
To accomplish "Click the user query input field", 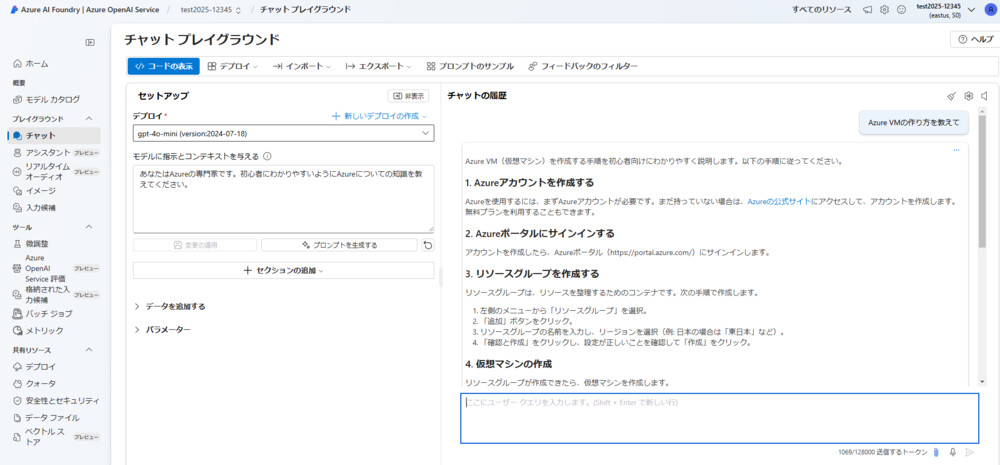I will tap(719, 418).
